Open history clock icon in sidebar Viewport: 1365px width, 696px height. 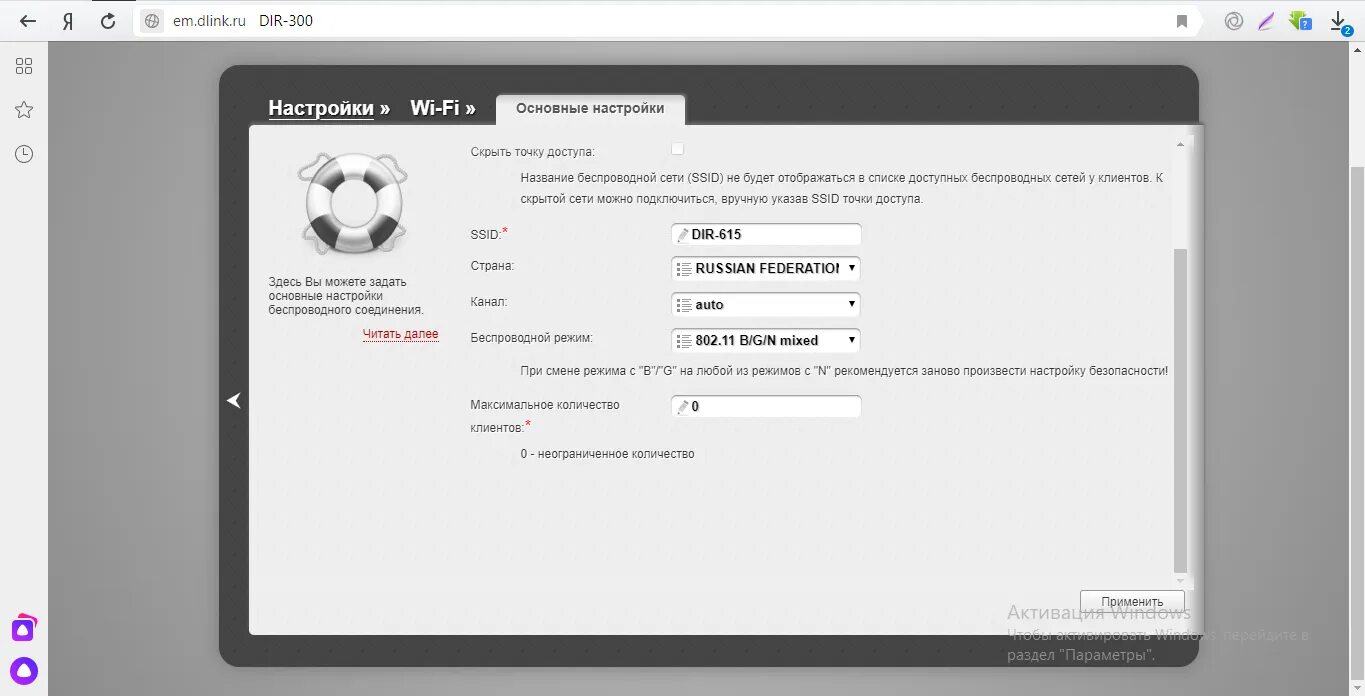pyautogui.click(x=24, y=154)
